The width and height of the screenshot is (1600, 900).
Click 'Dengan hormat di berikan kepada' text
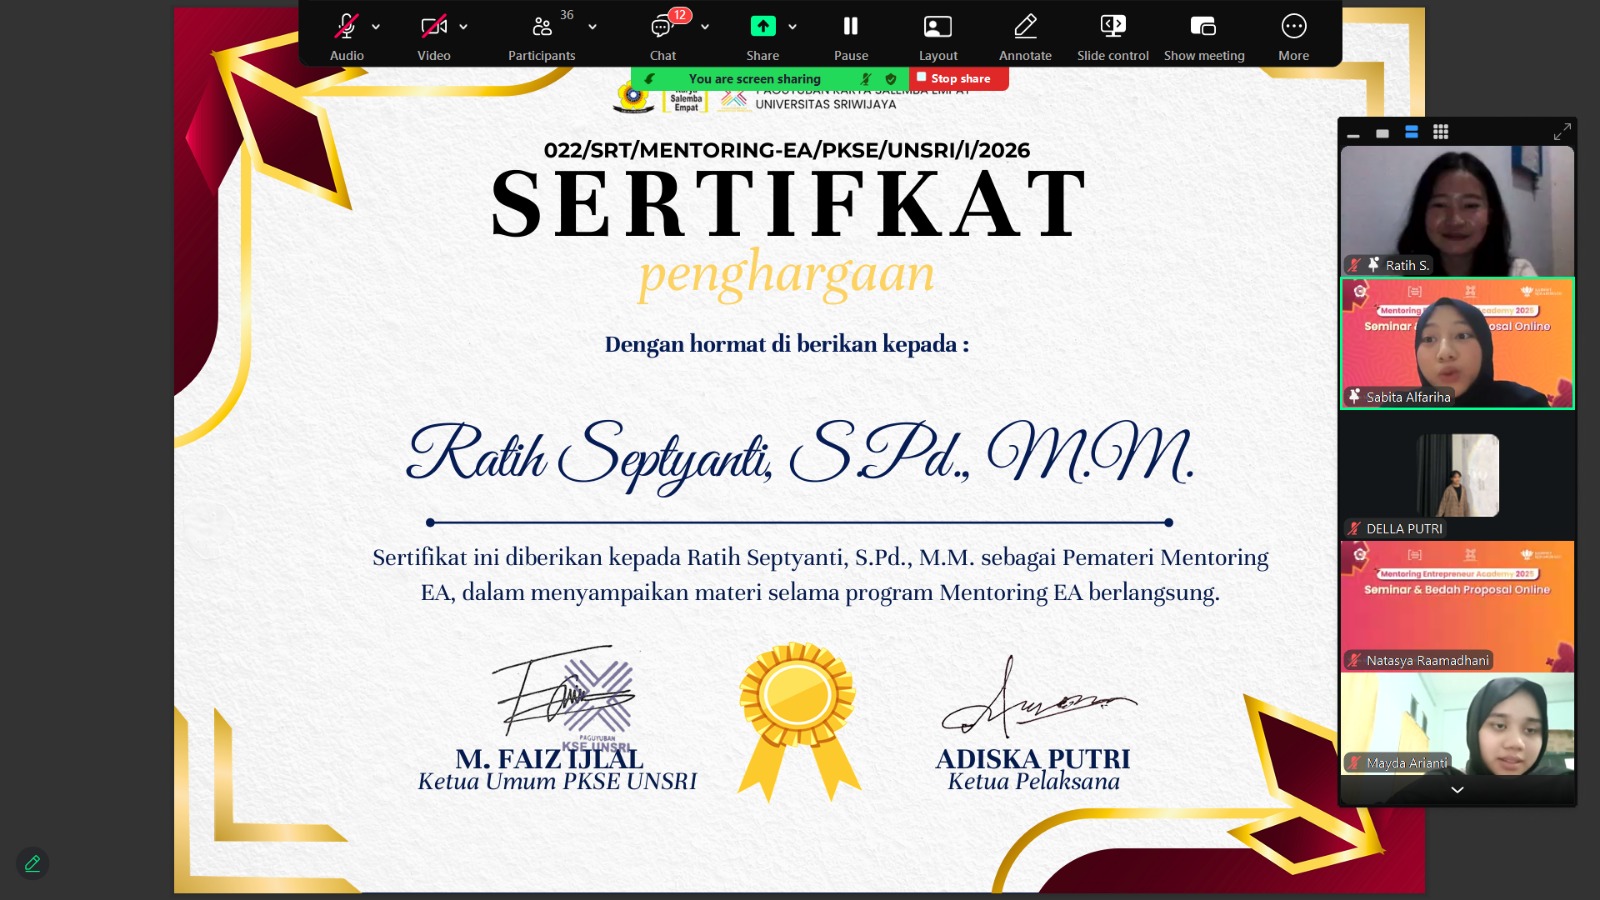786,344
